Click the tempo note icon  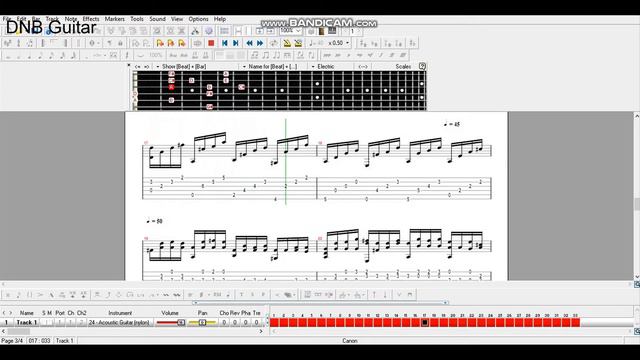click(312, 43)
